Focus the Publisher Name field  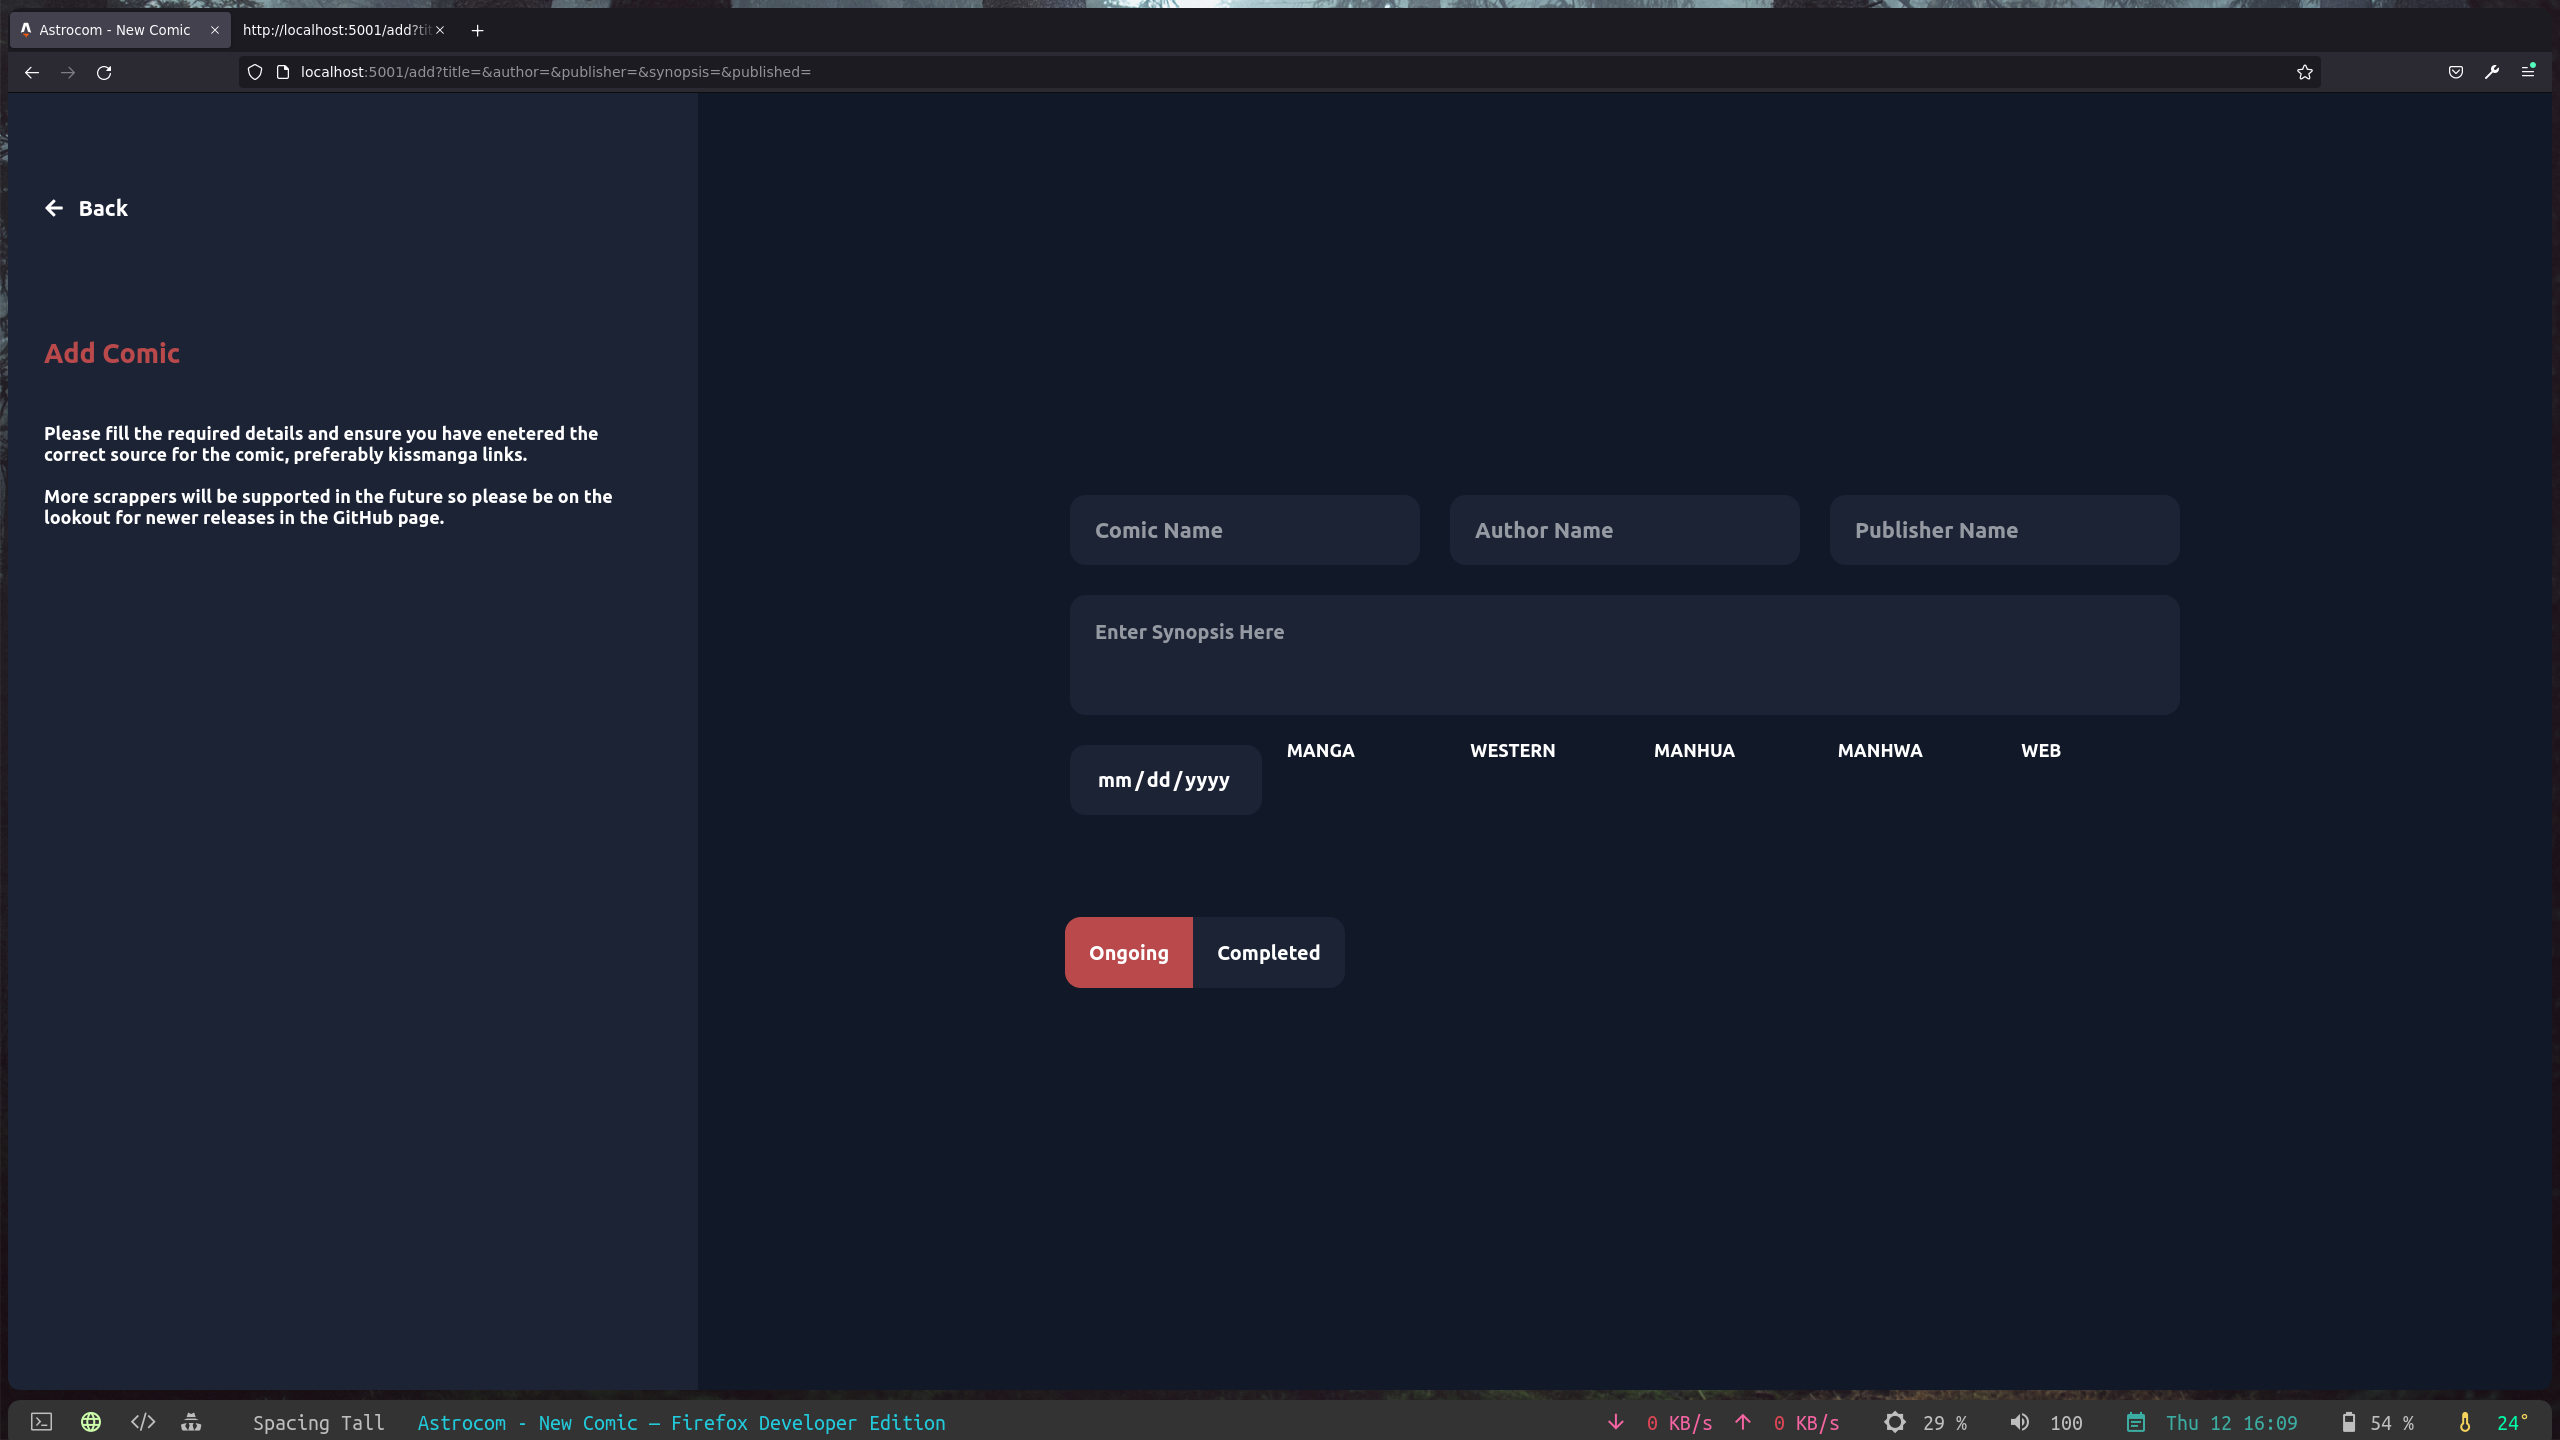tap(2004, 530)
